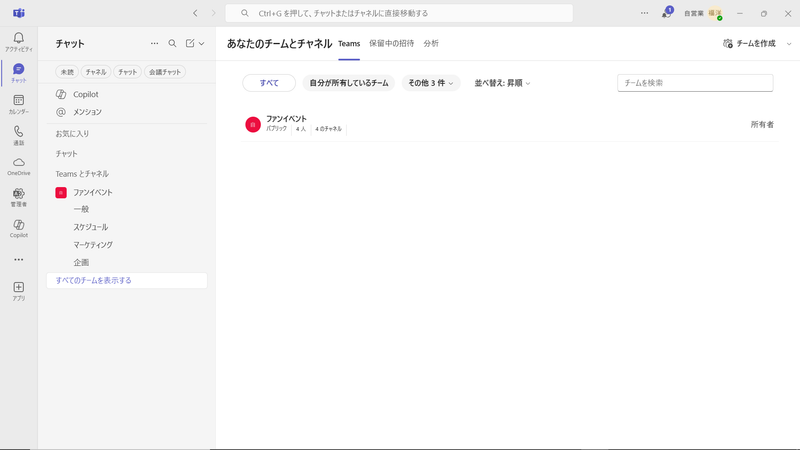Click the チームを作成 button

click(749, 44)
